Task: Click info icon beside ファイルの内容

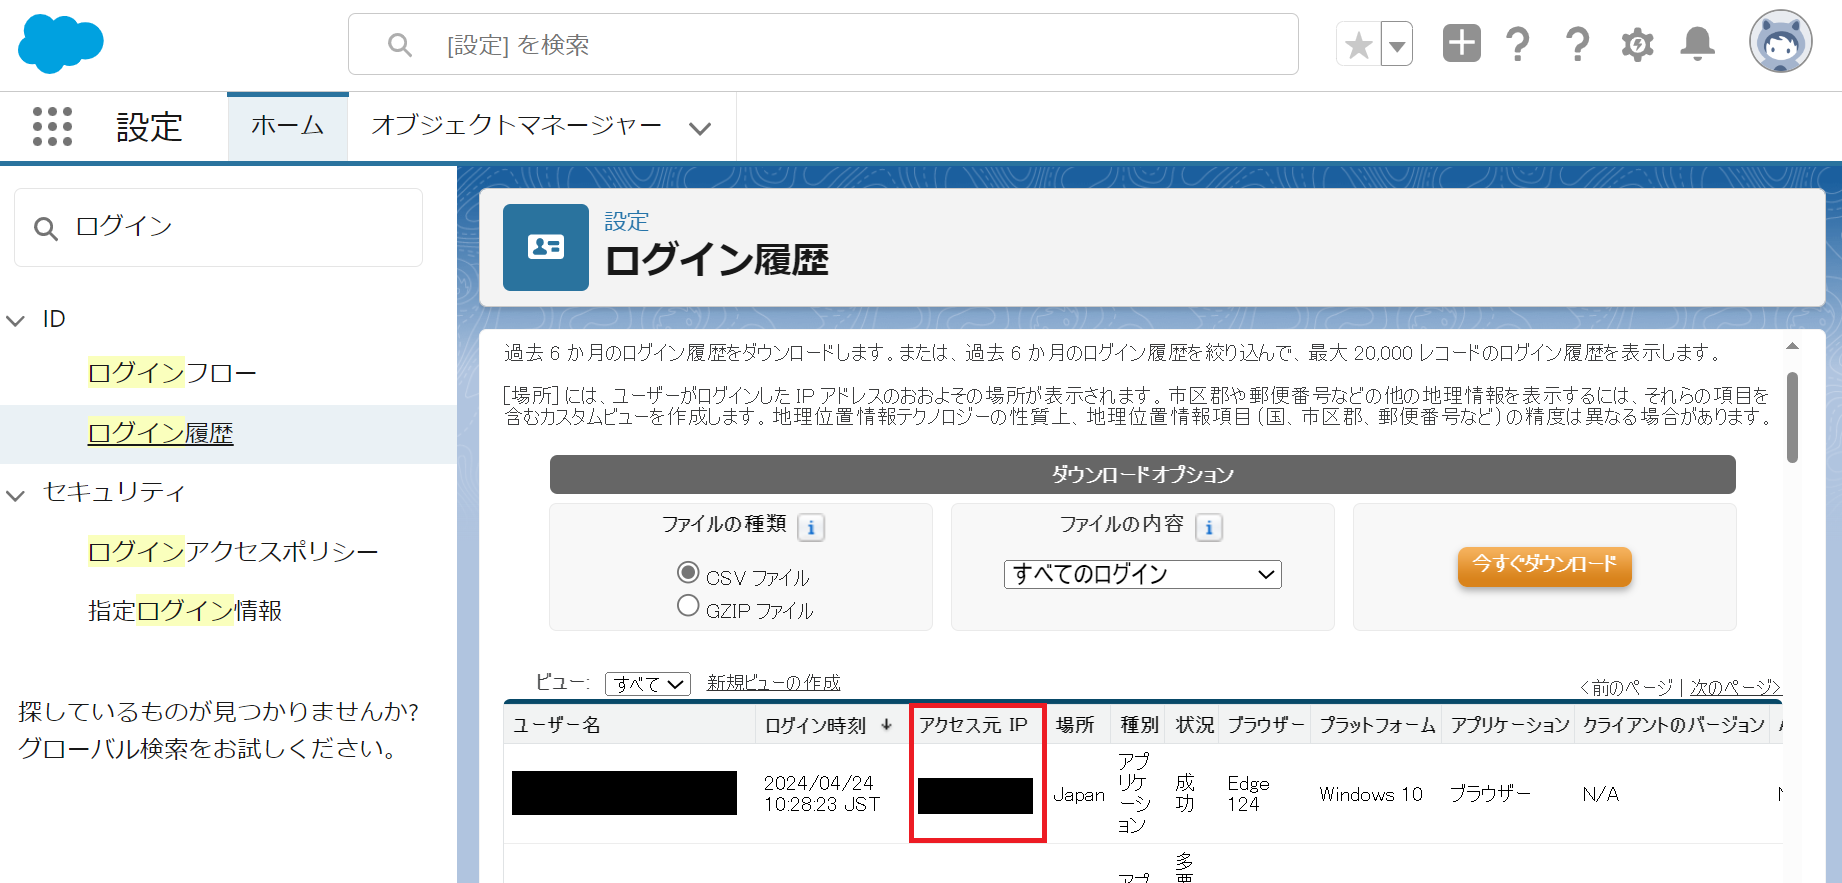Action: point(1209,527)
